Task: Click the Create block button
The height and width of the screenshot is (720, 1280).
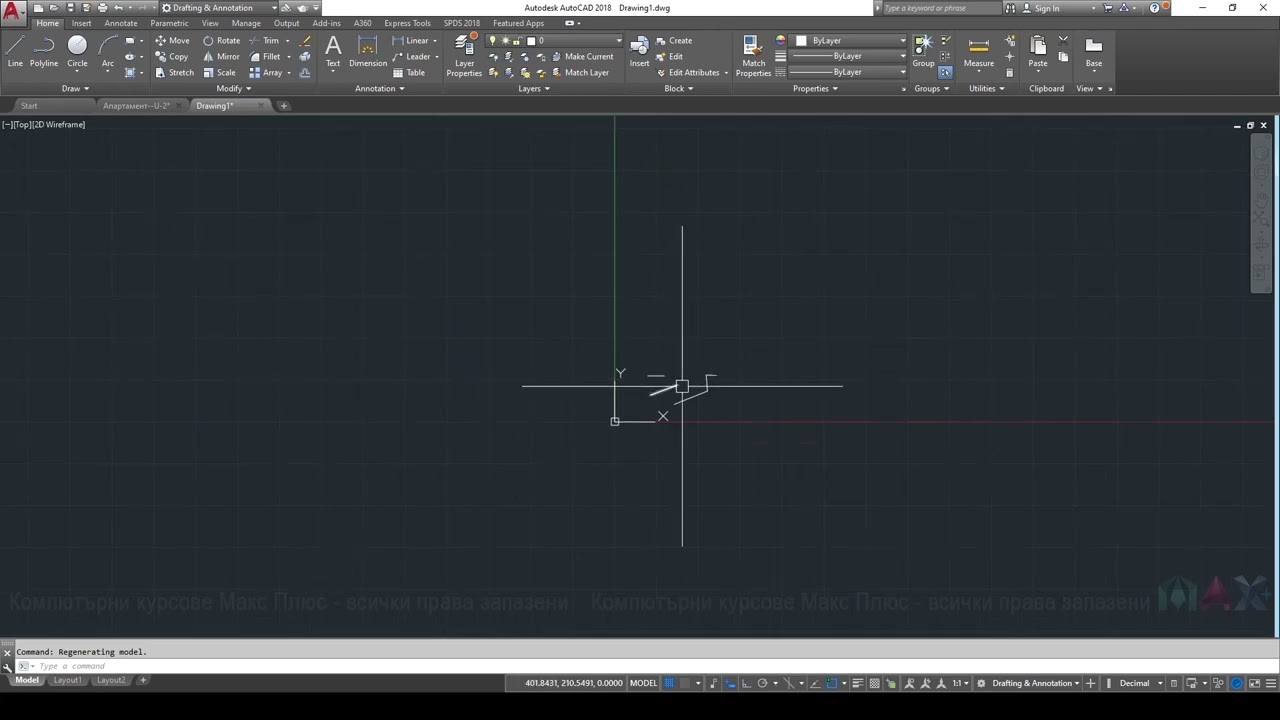Action: point(674,41)
